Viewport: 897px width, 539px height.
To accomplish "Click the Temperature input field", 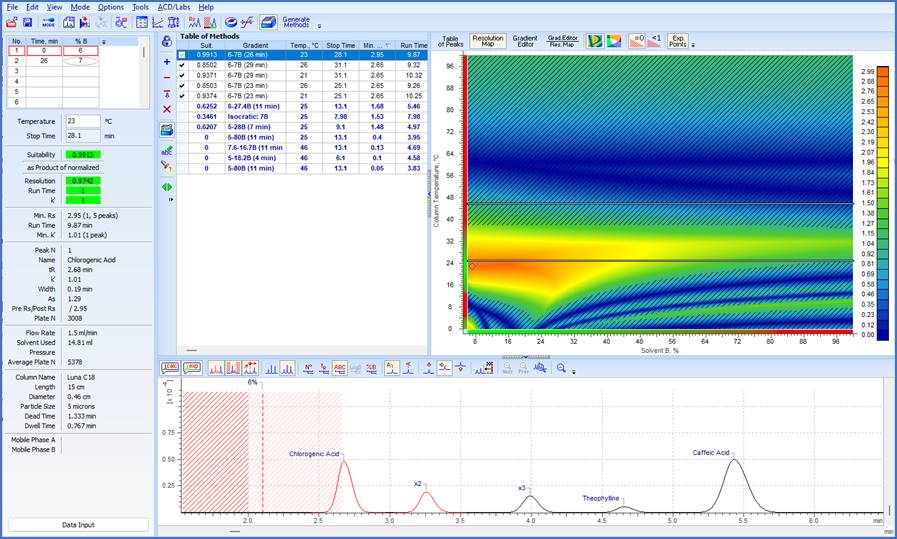I will click(x=84, y=121).
